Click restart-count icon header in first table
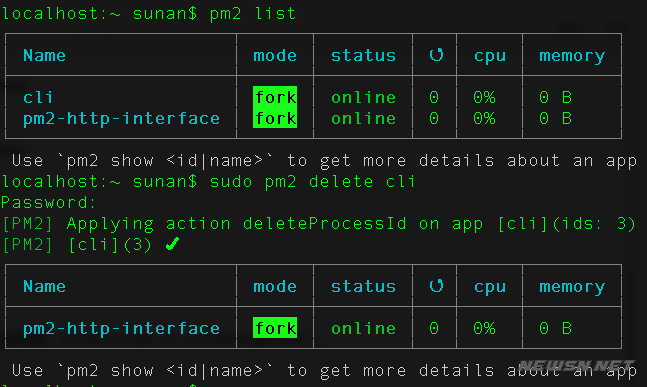Viewport: 647px width, 387px height. tap(436, 54)
